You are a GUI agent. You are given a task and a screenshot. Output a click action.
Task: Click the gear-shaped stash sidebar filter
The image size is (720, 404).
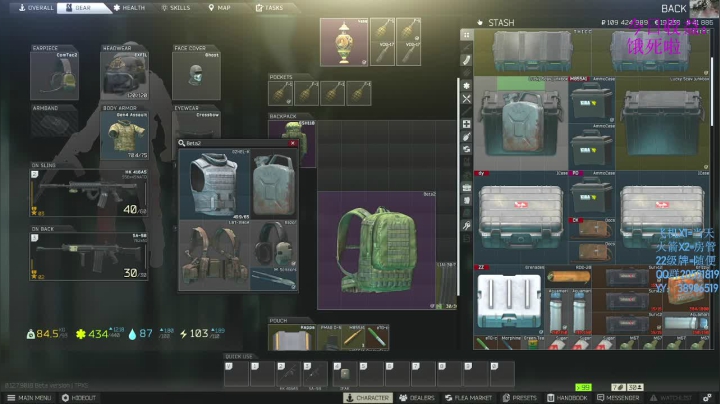point(467,86)
